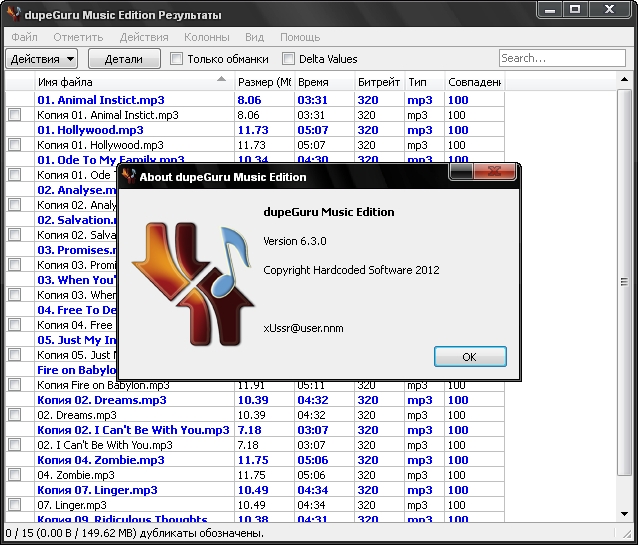Viewport: 638px width, 545px height.
Task: Mark checkbox for Копия 01. Animal Instict.mp3
Action: [x=15, y=115]
